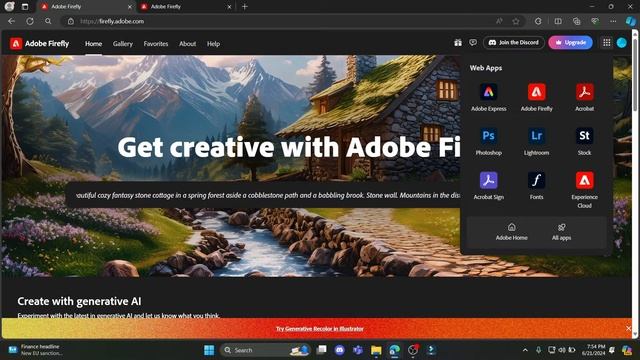
Task: Click the Adobe Firefly logo
Action: (x=40, y=43)
